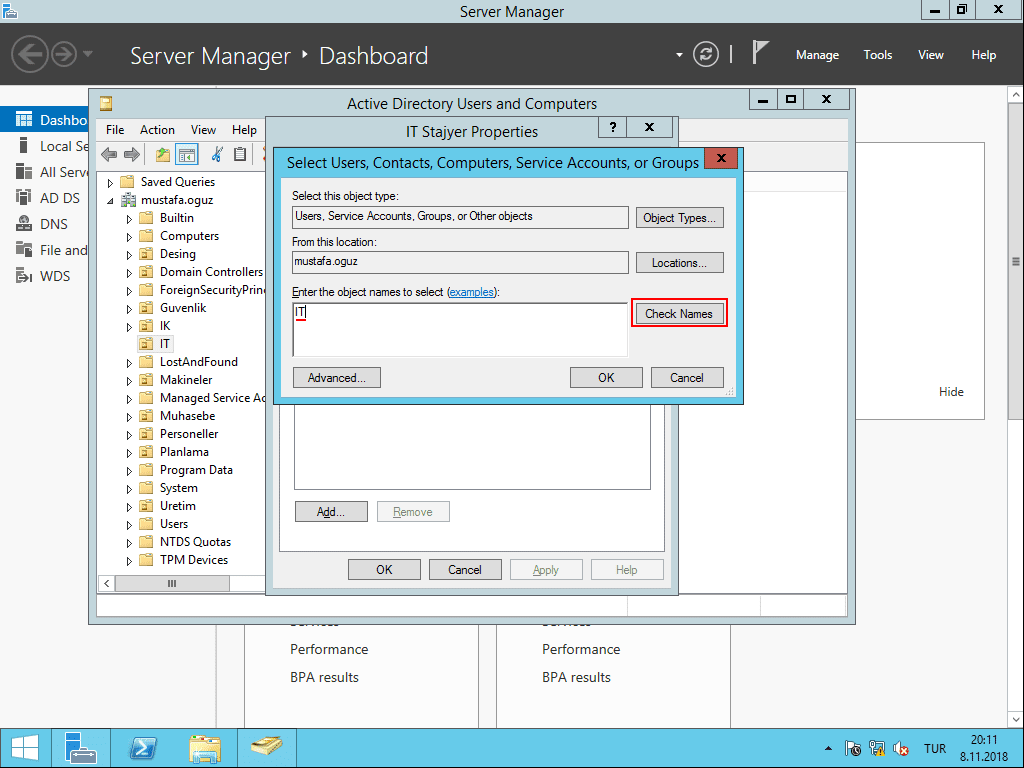1024x768 pixels.
Task: Click tree horizontal scrollbar left arrow
Action: coord(106,583)
